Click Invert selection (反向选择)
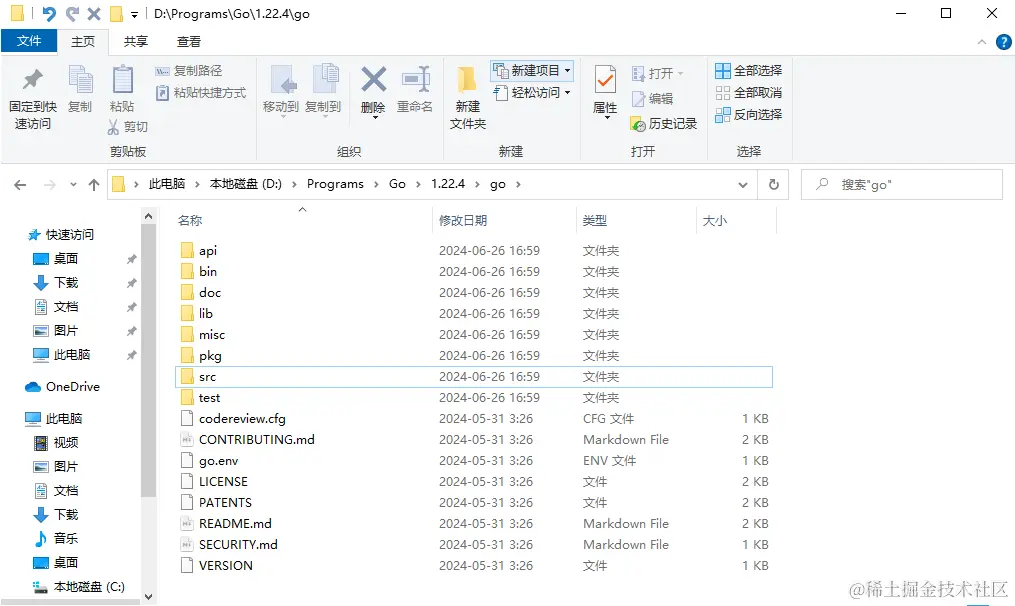 click(x=748, y=115)
